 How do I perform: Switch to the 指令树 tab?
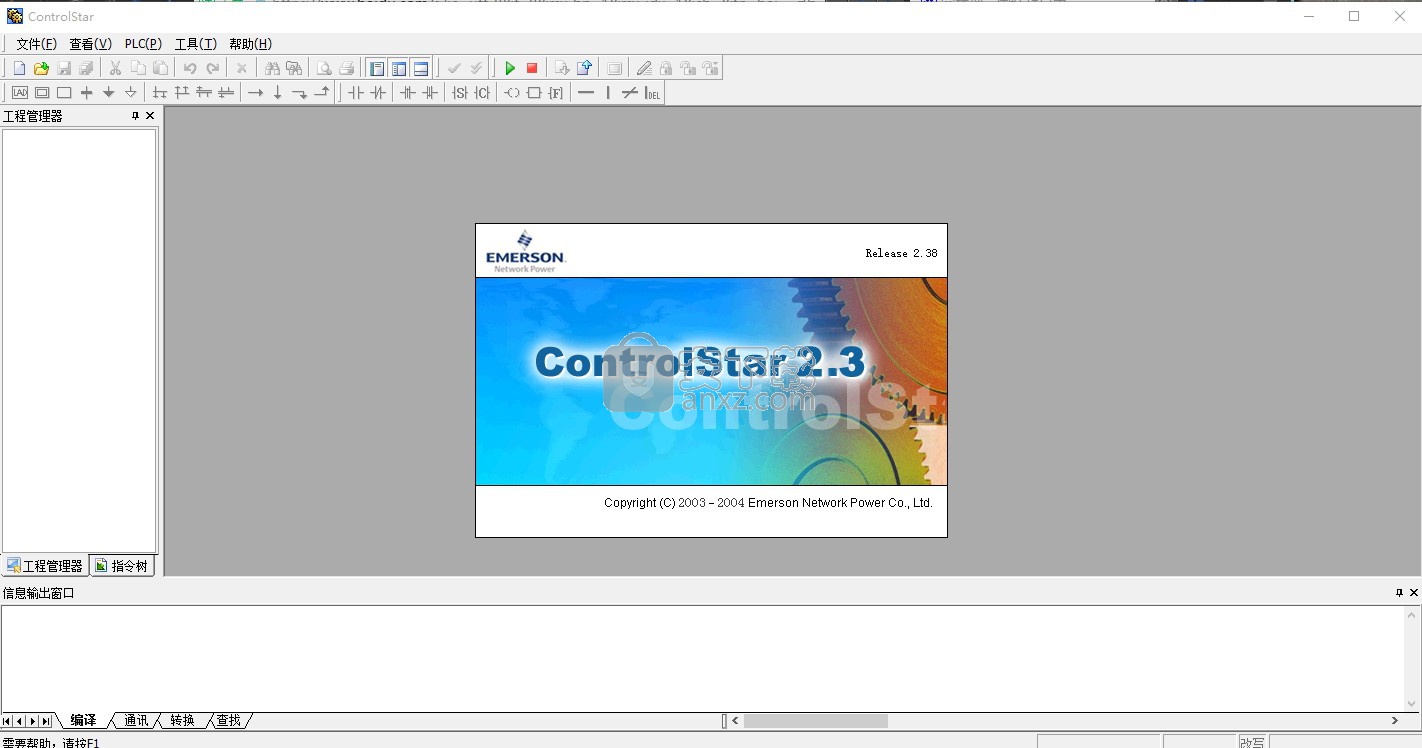click(122, 566)
